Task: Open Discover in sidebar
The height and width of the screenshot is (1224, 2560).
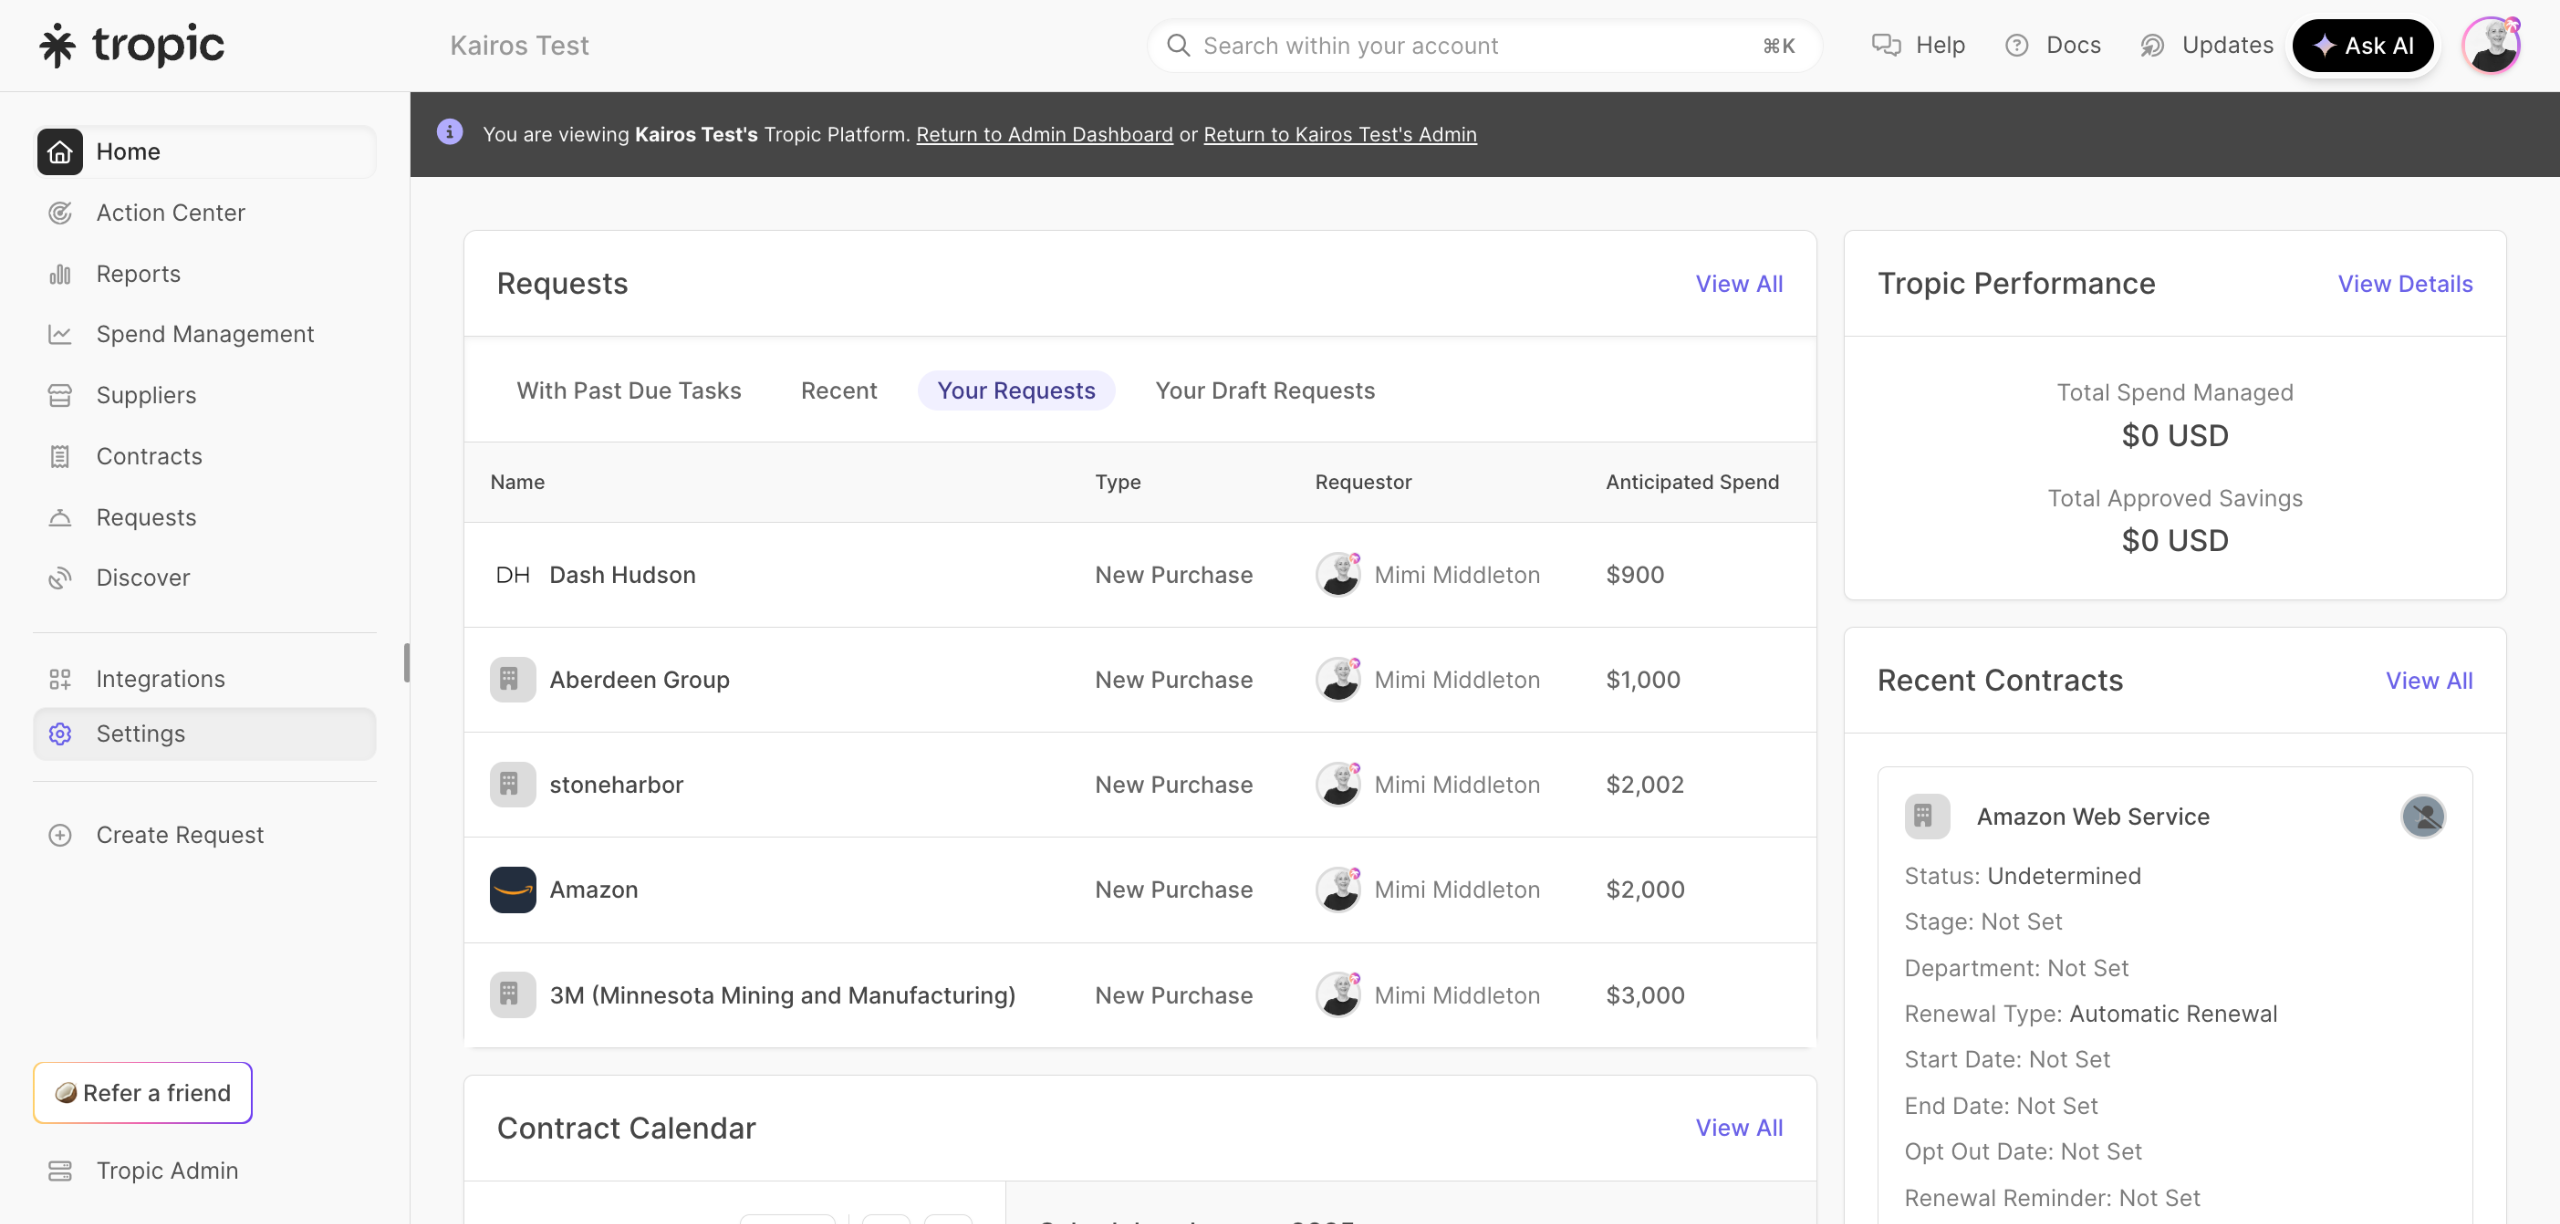Action: [x=142, y=578]
